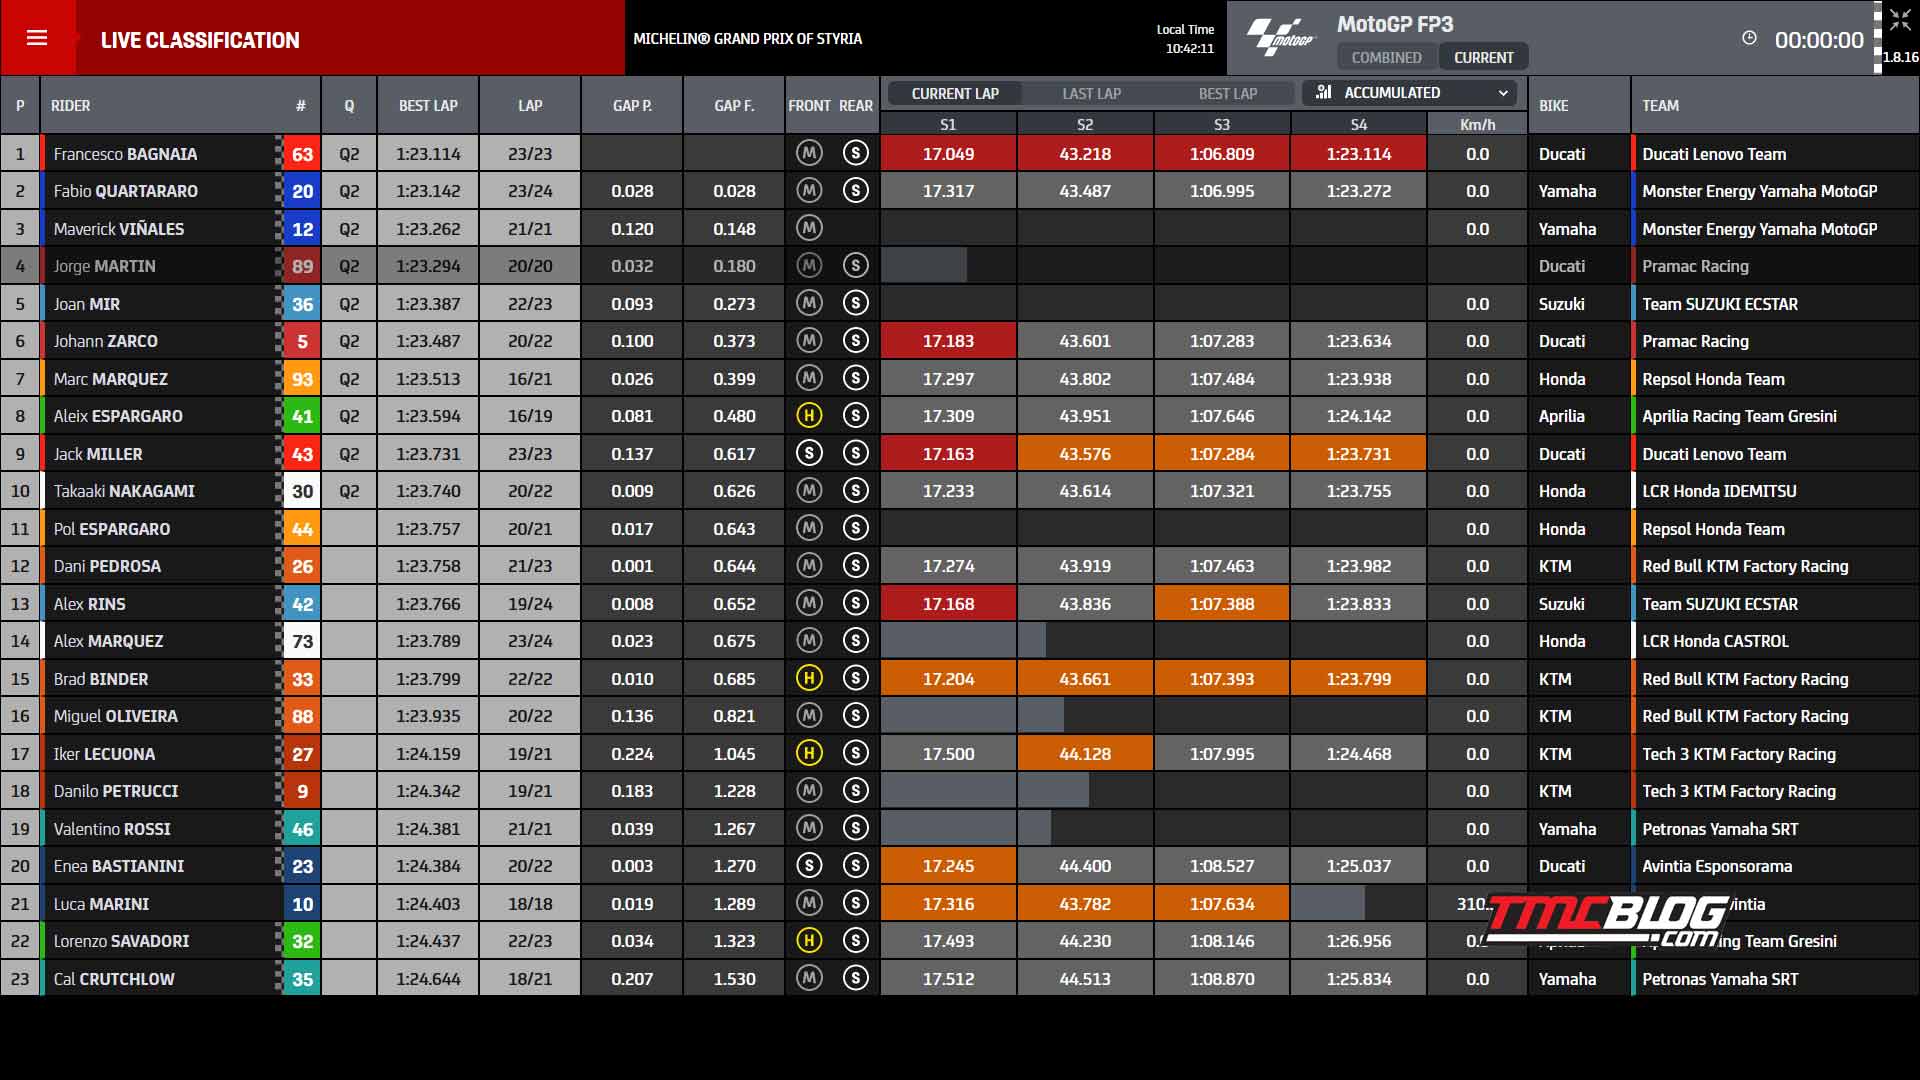
Task: Click Quartararo's front medium tyre icon
Action: click(x=809, y=190)
